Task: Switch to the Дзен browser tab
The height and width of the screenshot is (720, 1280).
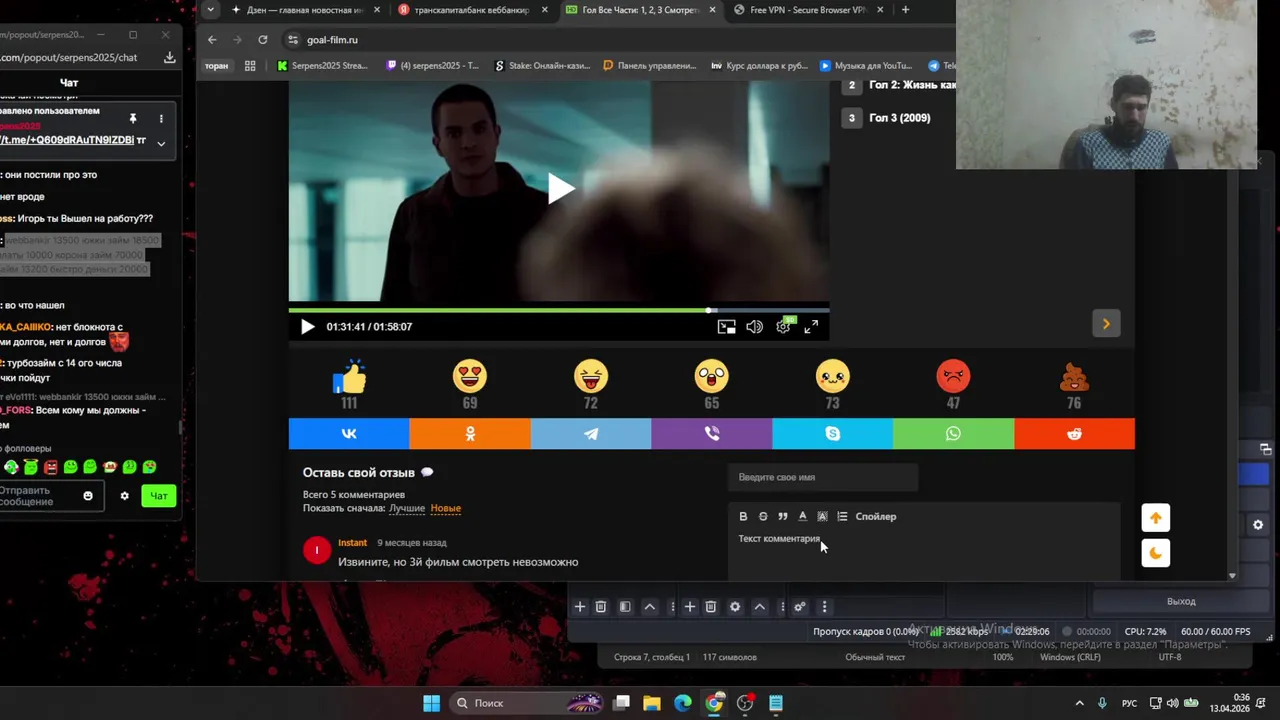Action: [x=304, y=10]
